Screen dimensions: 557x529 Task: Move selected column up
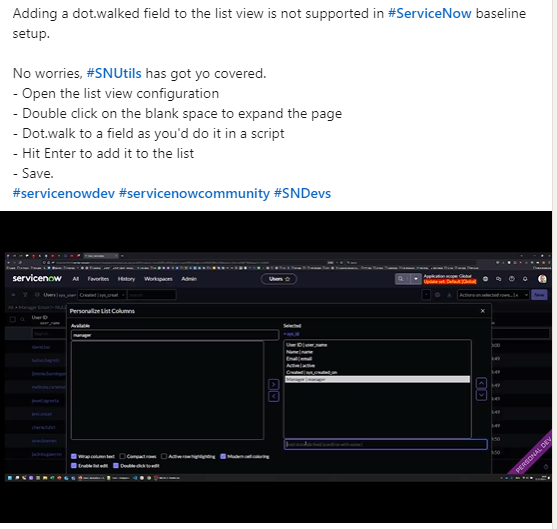(481, 383)
